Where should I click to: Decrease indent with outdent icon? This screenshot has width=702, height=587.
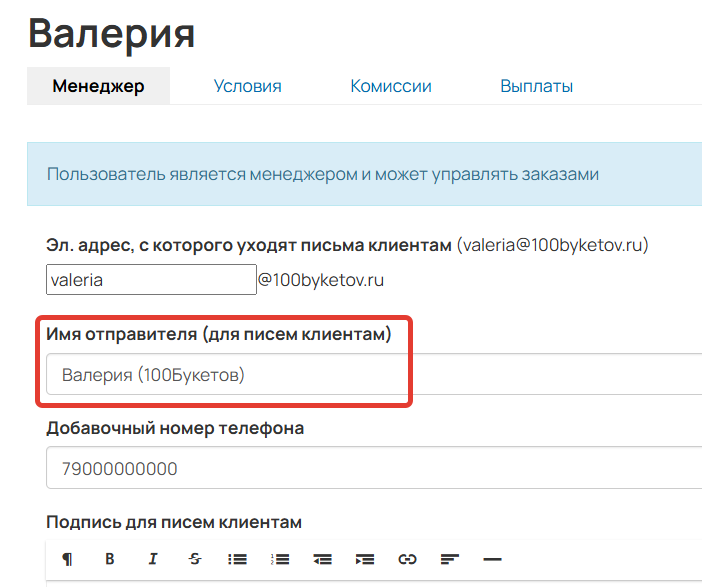(x=322, y=559)
